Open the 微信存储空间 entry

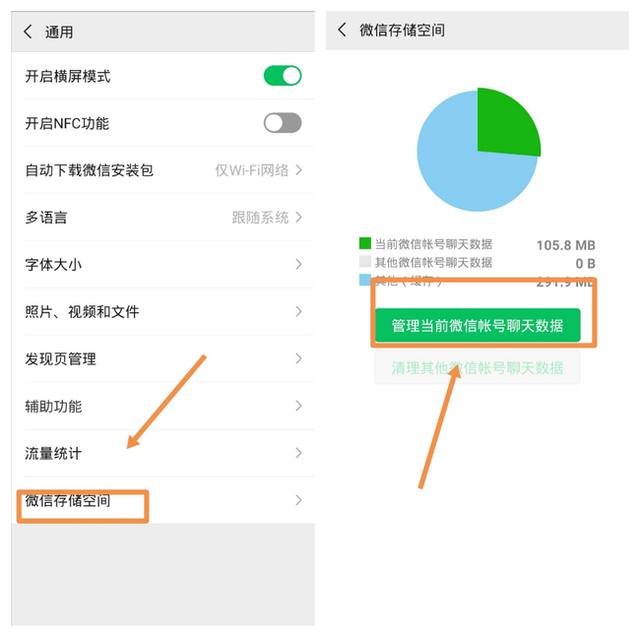tap(163, 500)
